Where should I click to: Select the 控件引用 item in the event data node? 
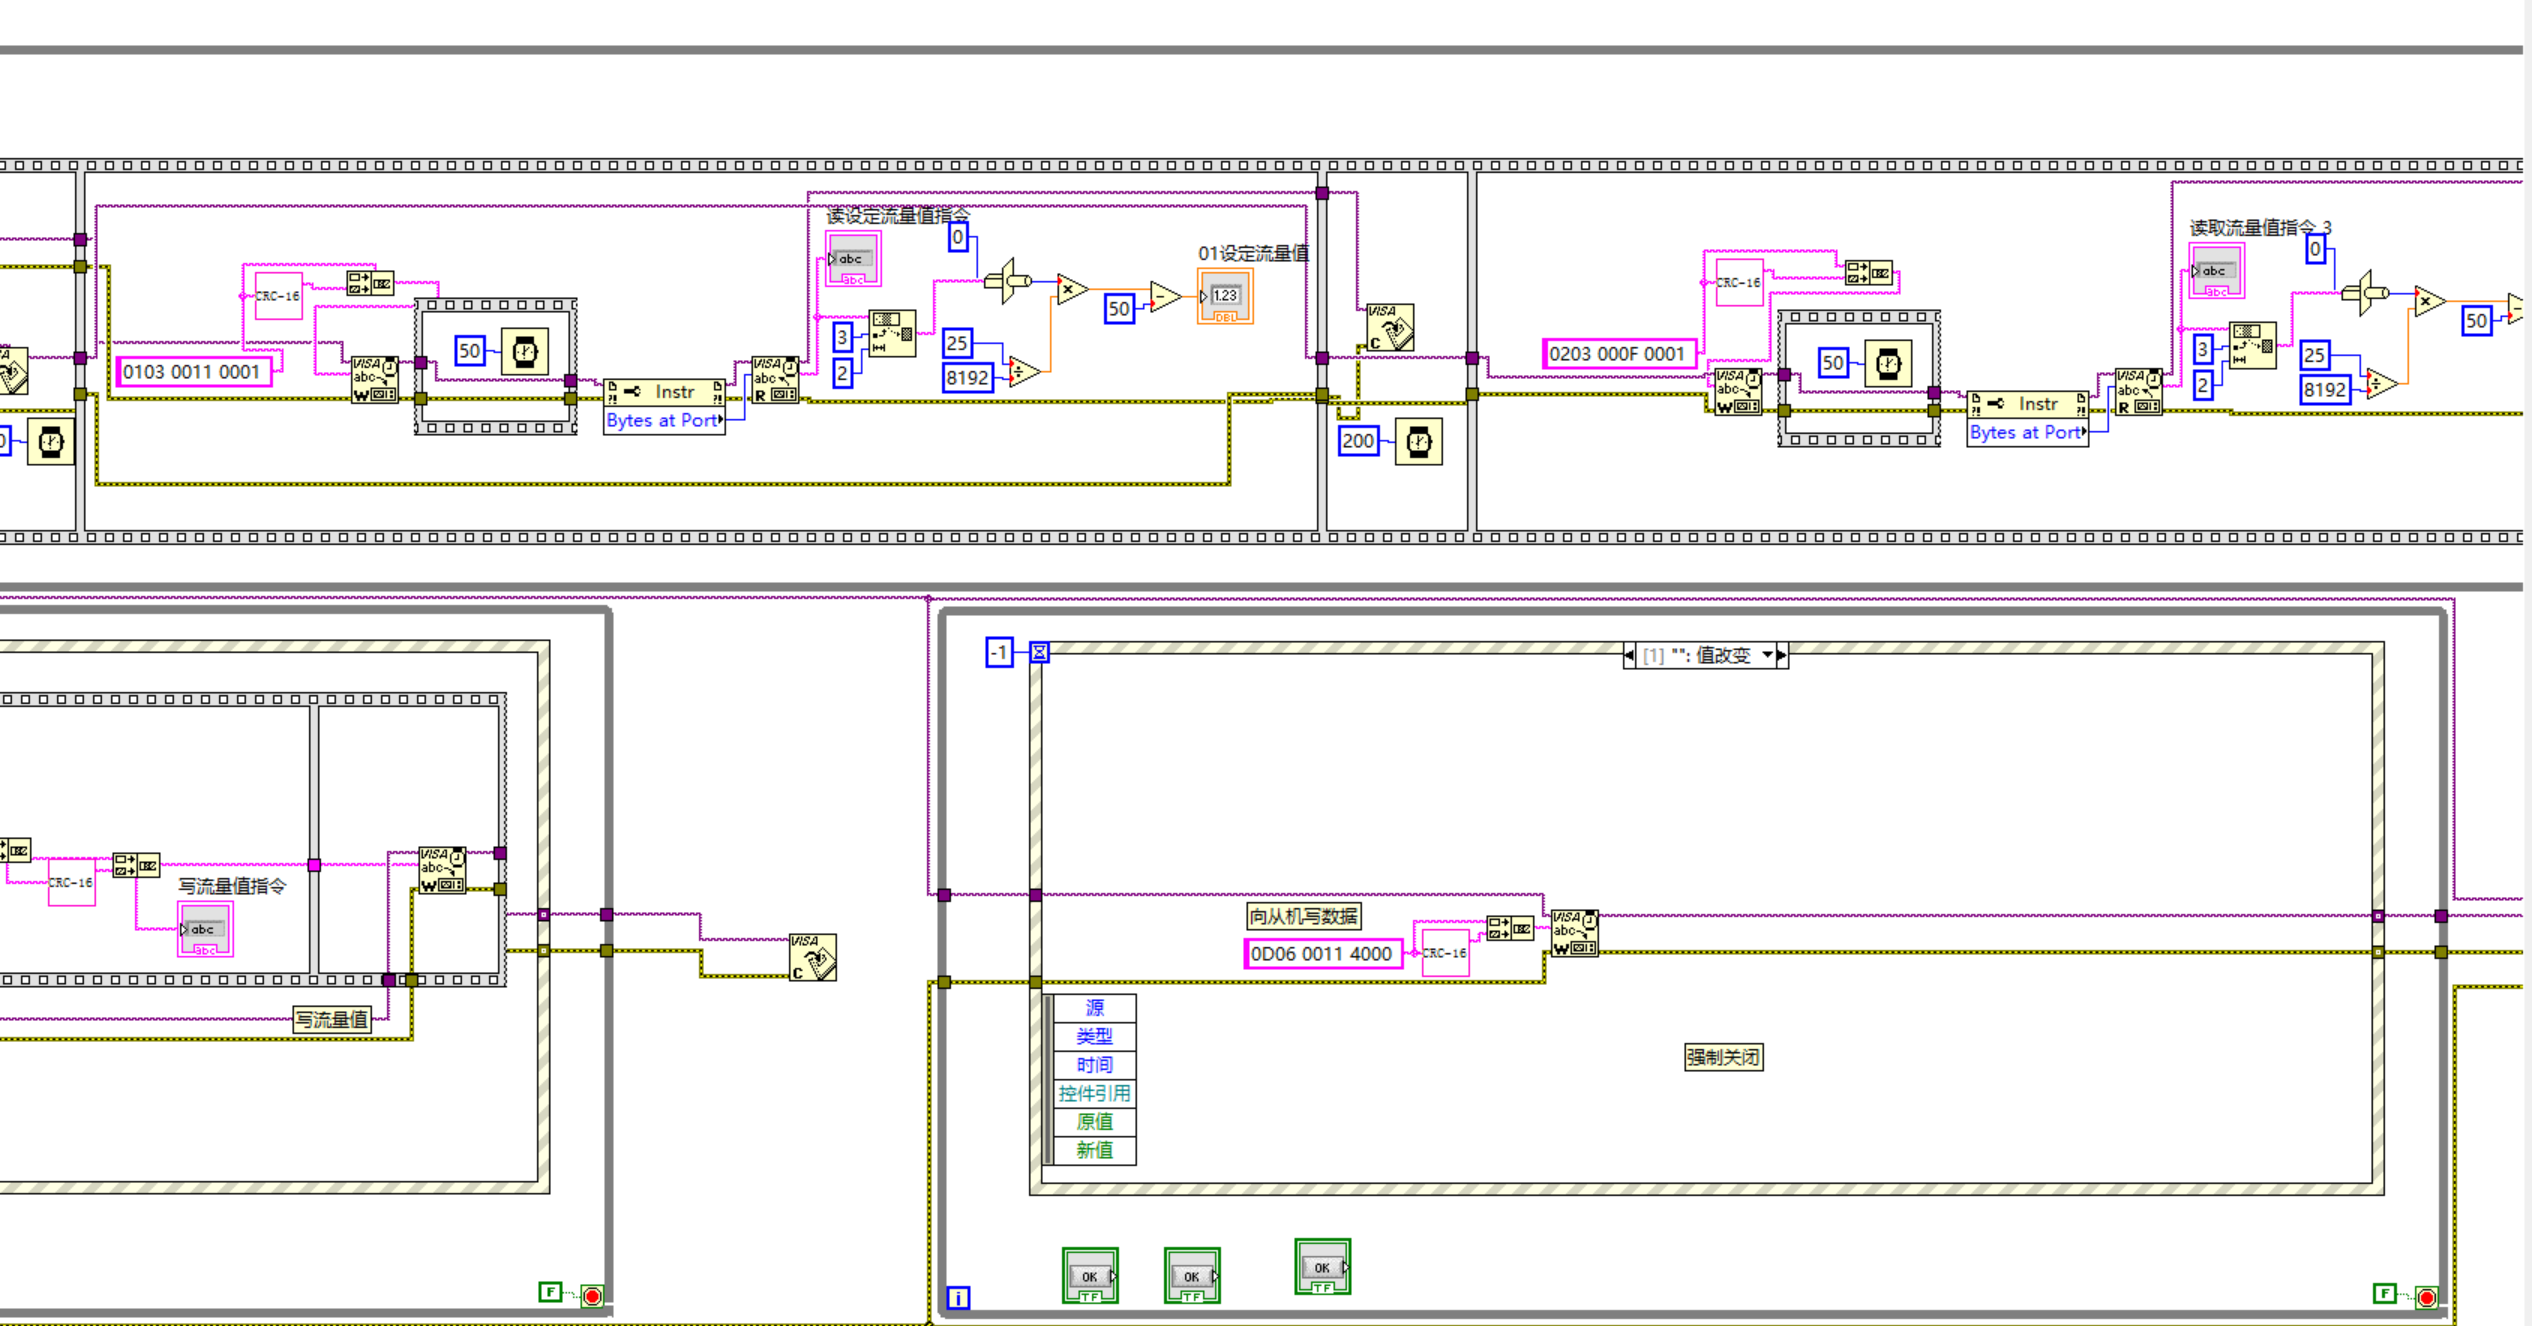(1094, 1093)
